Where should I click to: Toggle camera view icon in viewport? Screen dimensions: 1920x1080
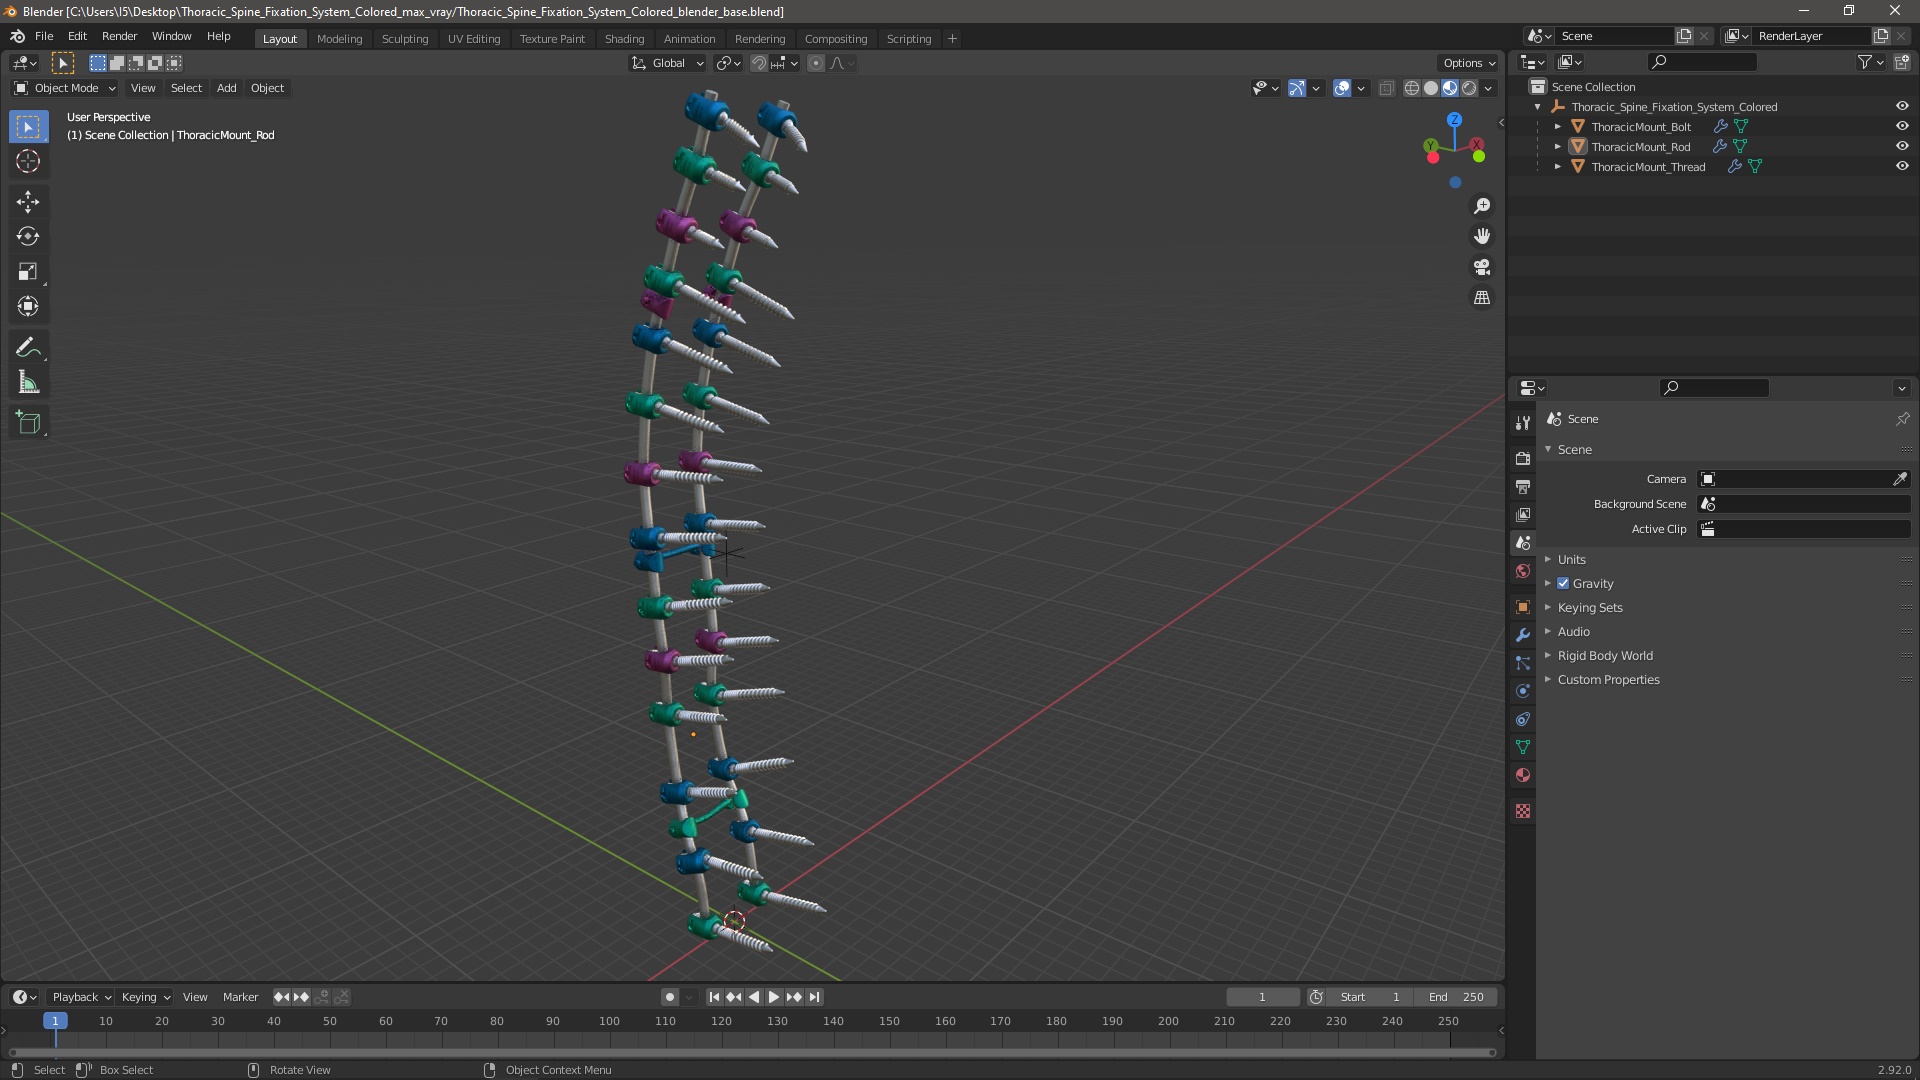tap(1482, 268)
